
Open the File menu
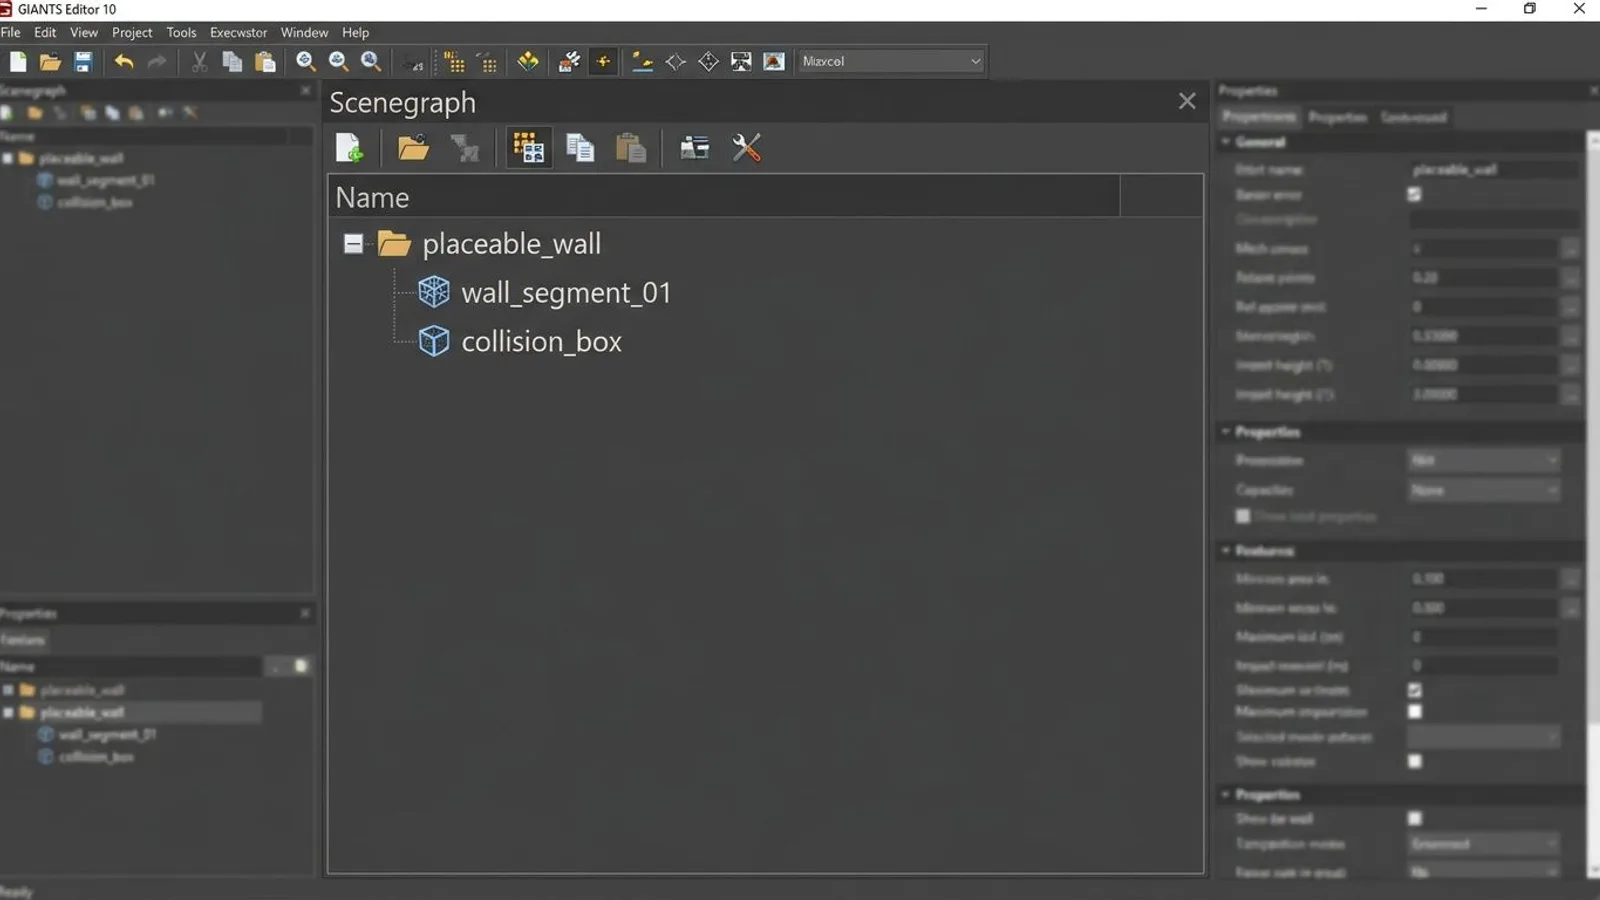(11, 33)
